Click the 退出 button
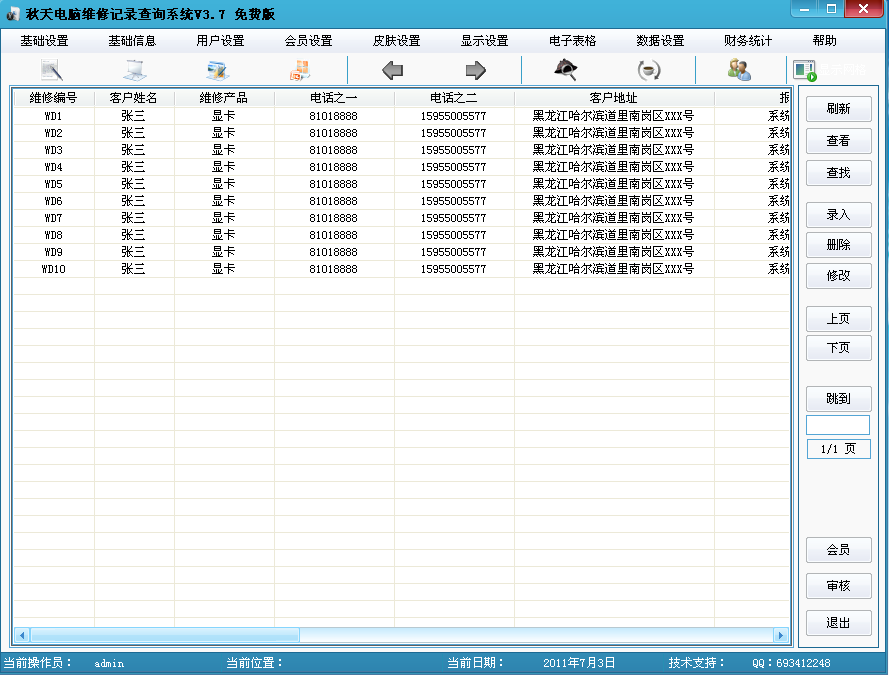 [x=839, y=623]
